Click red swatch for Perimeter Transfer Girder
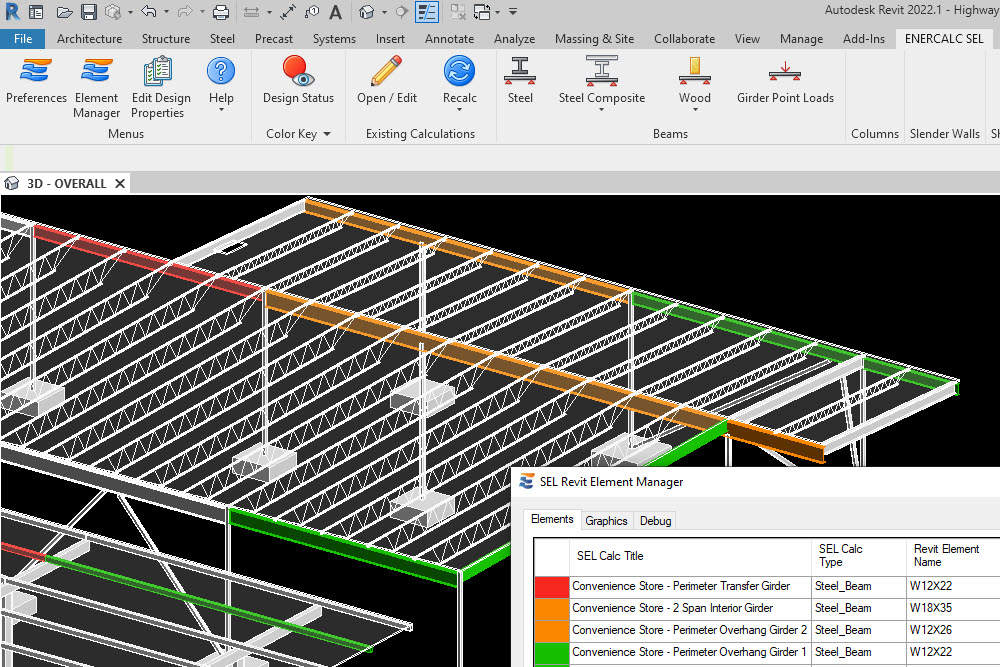Image resolution: width=1000 pixels, height=667 pixels. 550,587
